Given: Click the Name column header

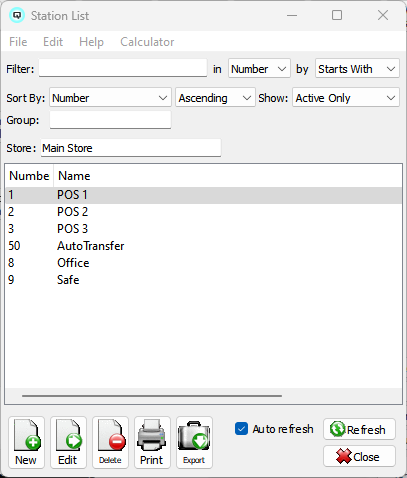Looking at the screenshot, I should [74, 176].
